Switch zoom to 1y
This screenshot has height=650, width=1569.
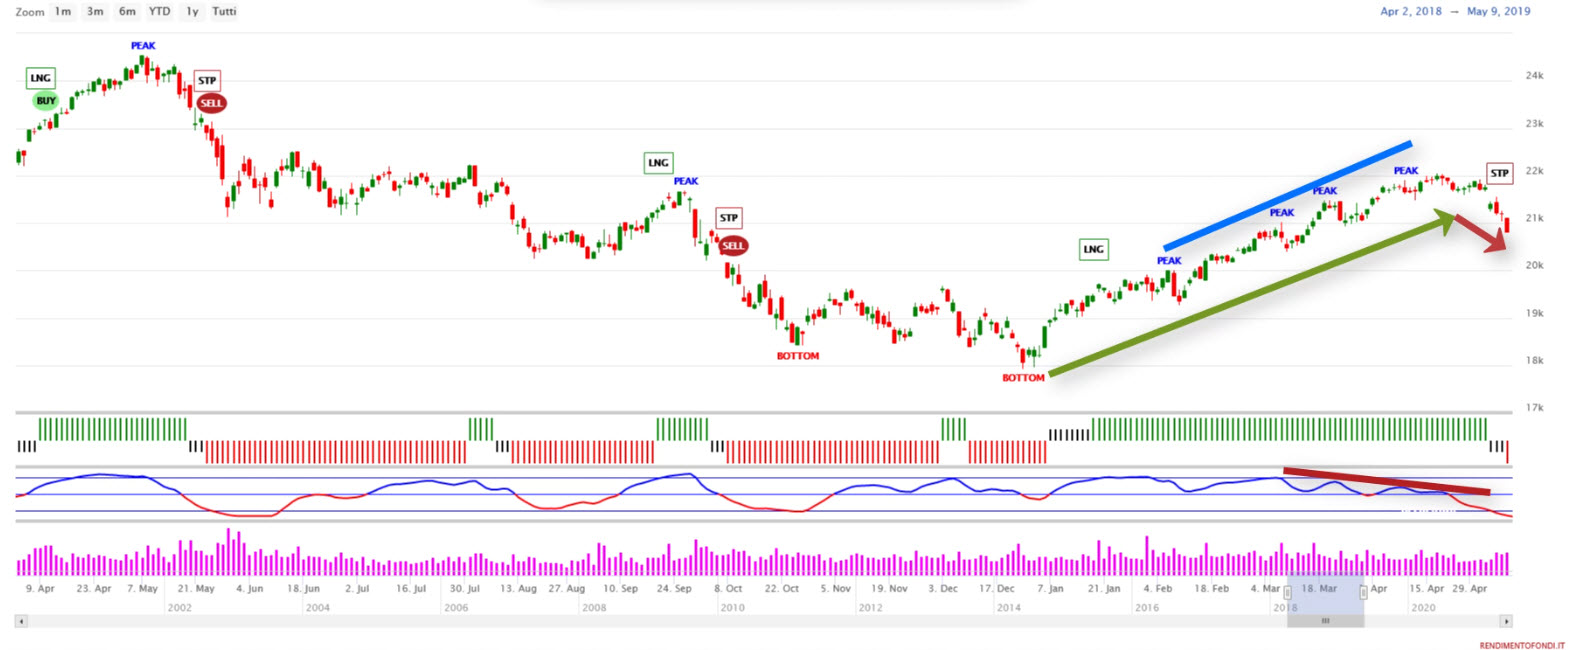click(x=192, y=12)
